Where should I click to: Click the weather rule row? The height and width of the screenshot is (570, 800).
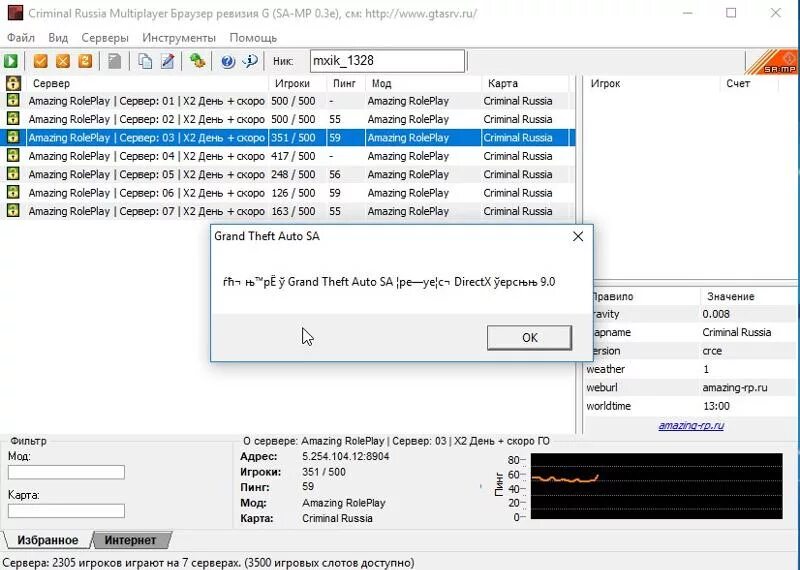(x=691, y=369)
